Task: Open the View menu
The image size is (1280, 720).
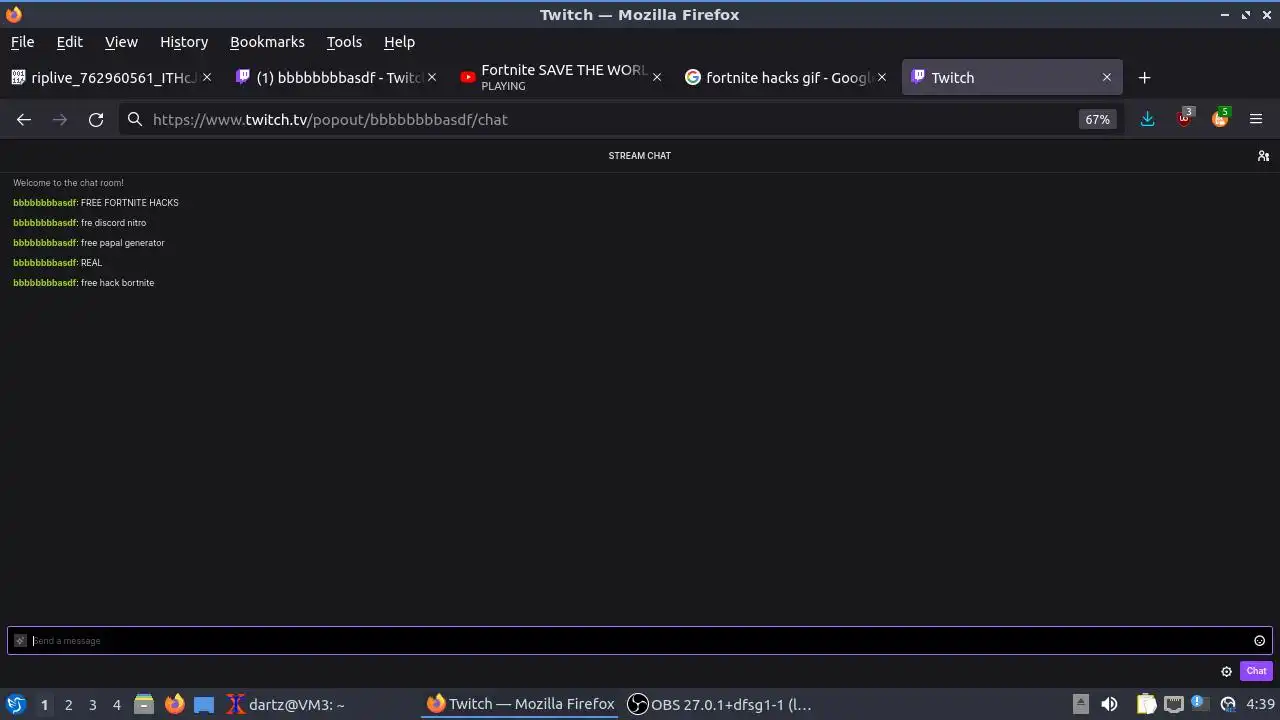Action: (x=121, y=42)
